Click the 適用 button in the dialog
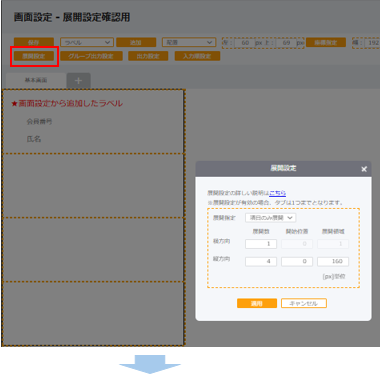 click(257, 303)
